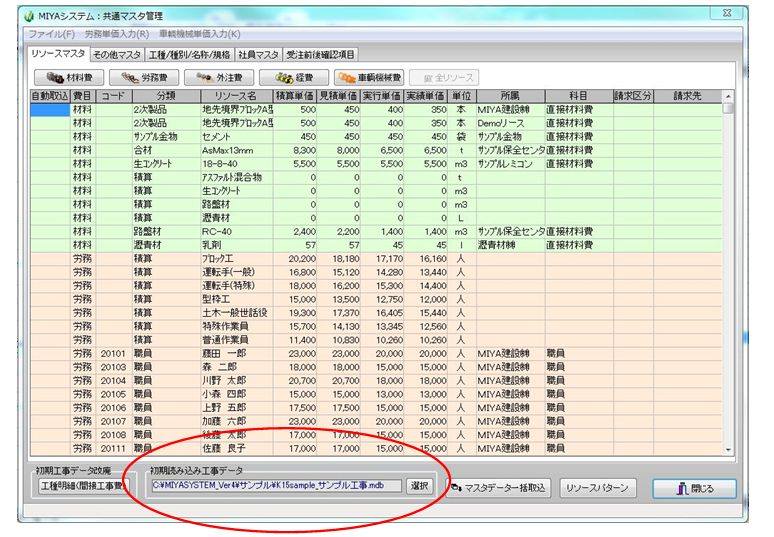Viewport: 774px width, 537px height.
Task: Select the 川野 太郎 employee row
Action: click(x=376, y=381)
